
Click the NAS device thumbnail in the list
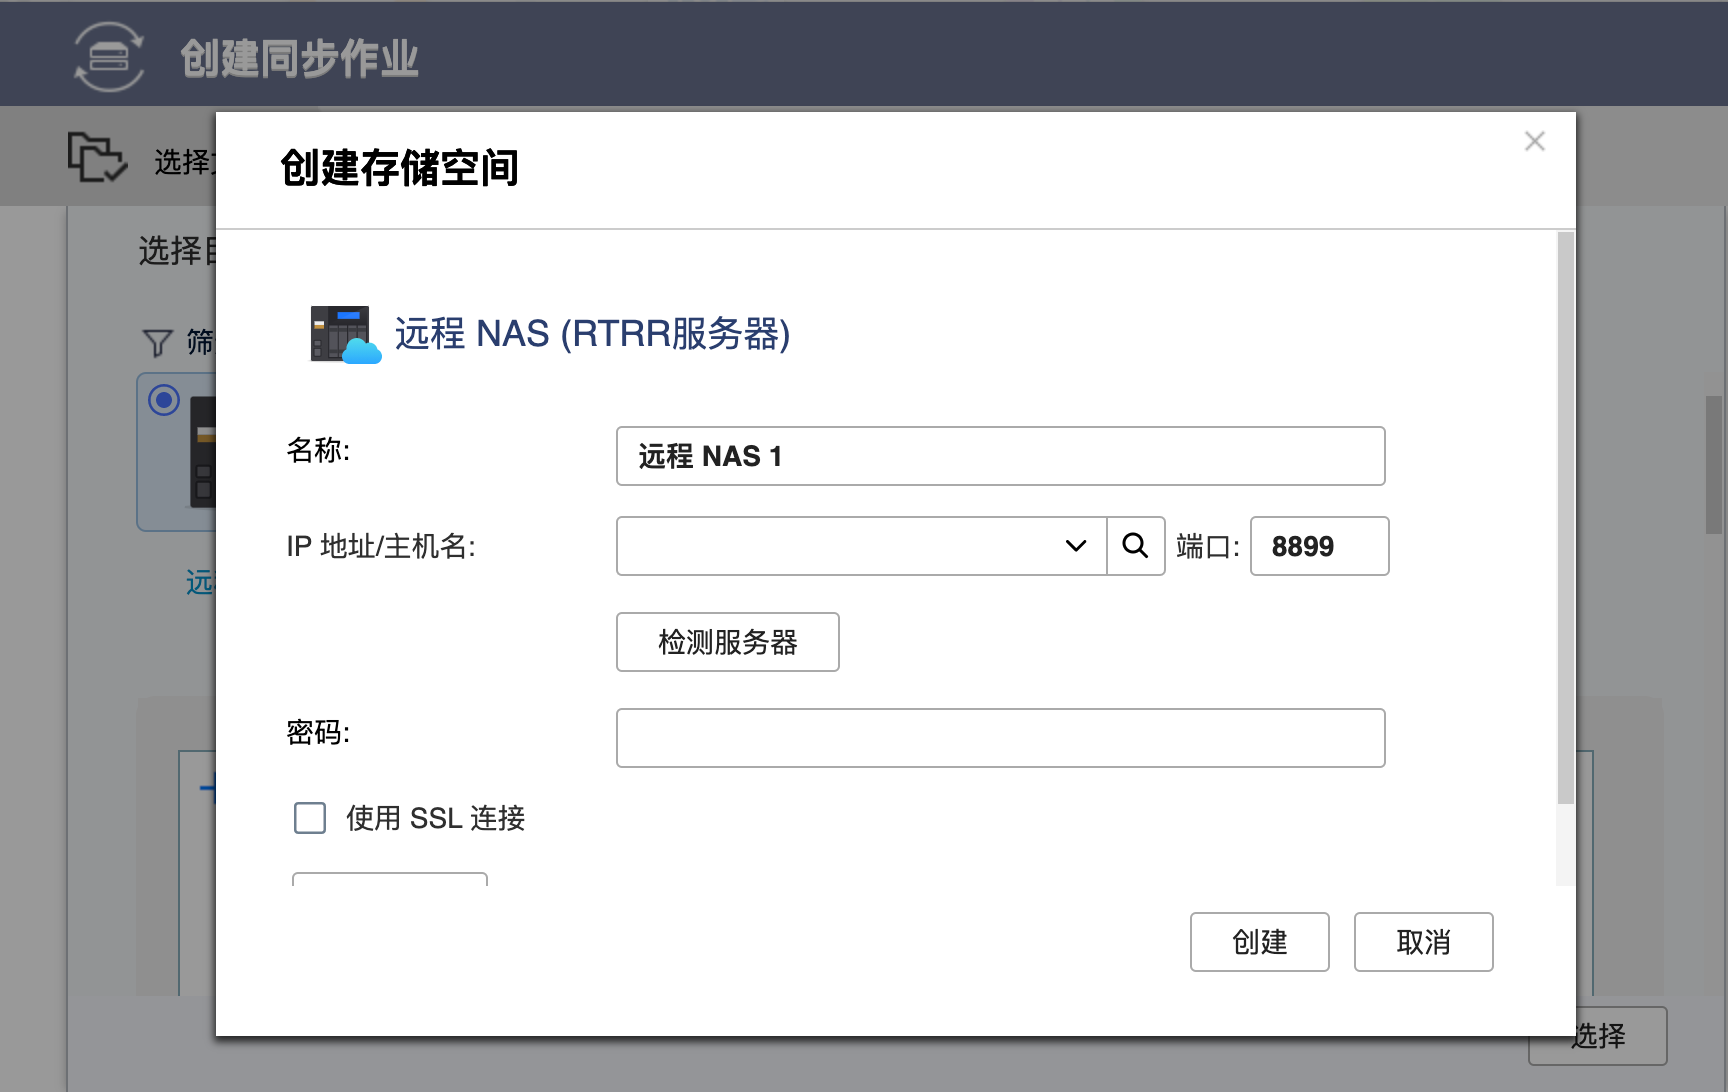(205, 452)
